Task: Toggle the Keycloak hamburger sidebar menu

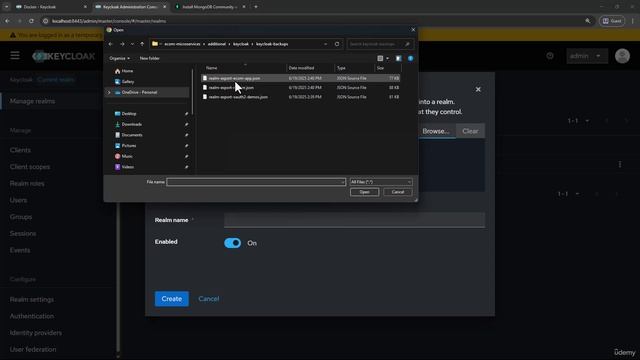Action: tap(15, 56)
